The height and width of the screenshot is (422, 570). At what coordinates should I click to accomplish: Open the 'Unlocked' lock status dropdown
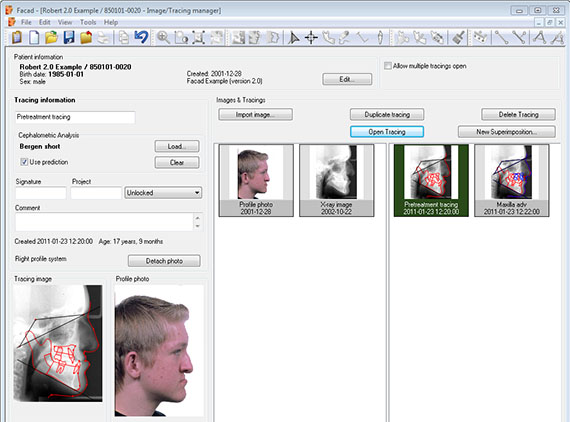coord(163,193)
